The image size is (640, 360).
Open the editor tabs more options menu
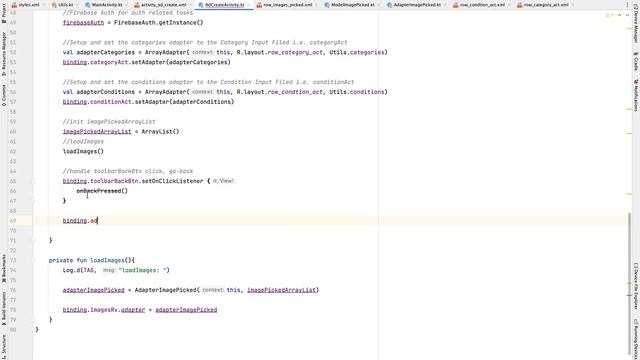point(627,5)
